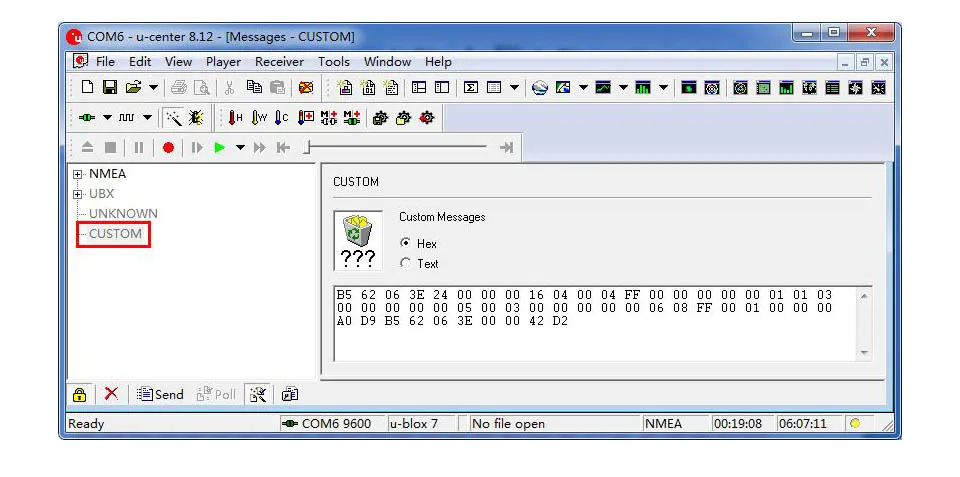This screenshot has width=960, height=477.
Task: Click the Send button
Action: click(160, 394)
